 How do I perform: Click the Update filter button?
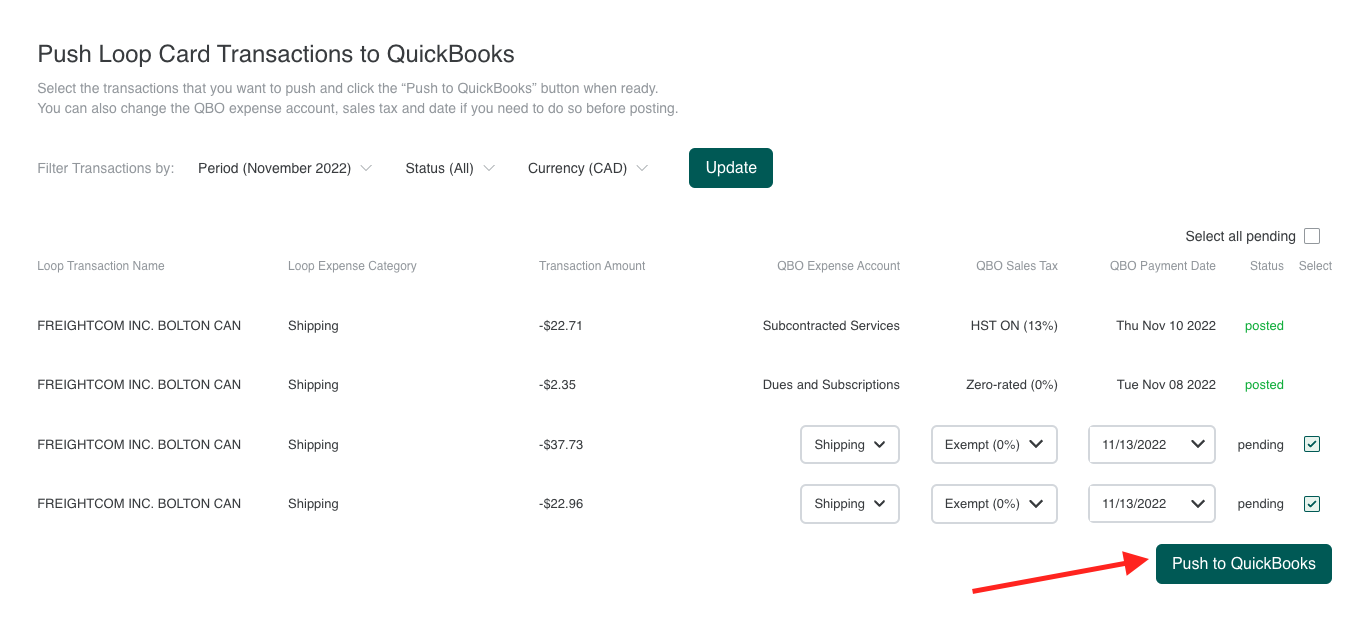pos(730,168)
